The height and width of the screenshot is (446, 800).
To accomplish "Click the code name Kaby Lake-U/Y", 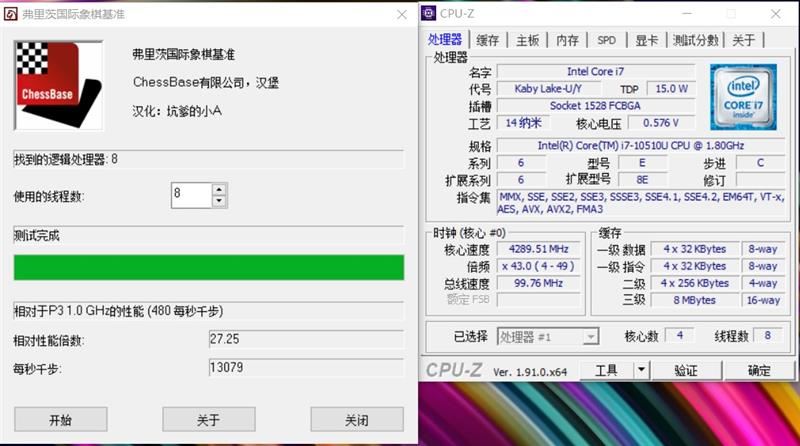I will 548,89.
